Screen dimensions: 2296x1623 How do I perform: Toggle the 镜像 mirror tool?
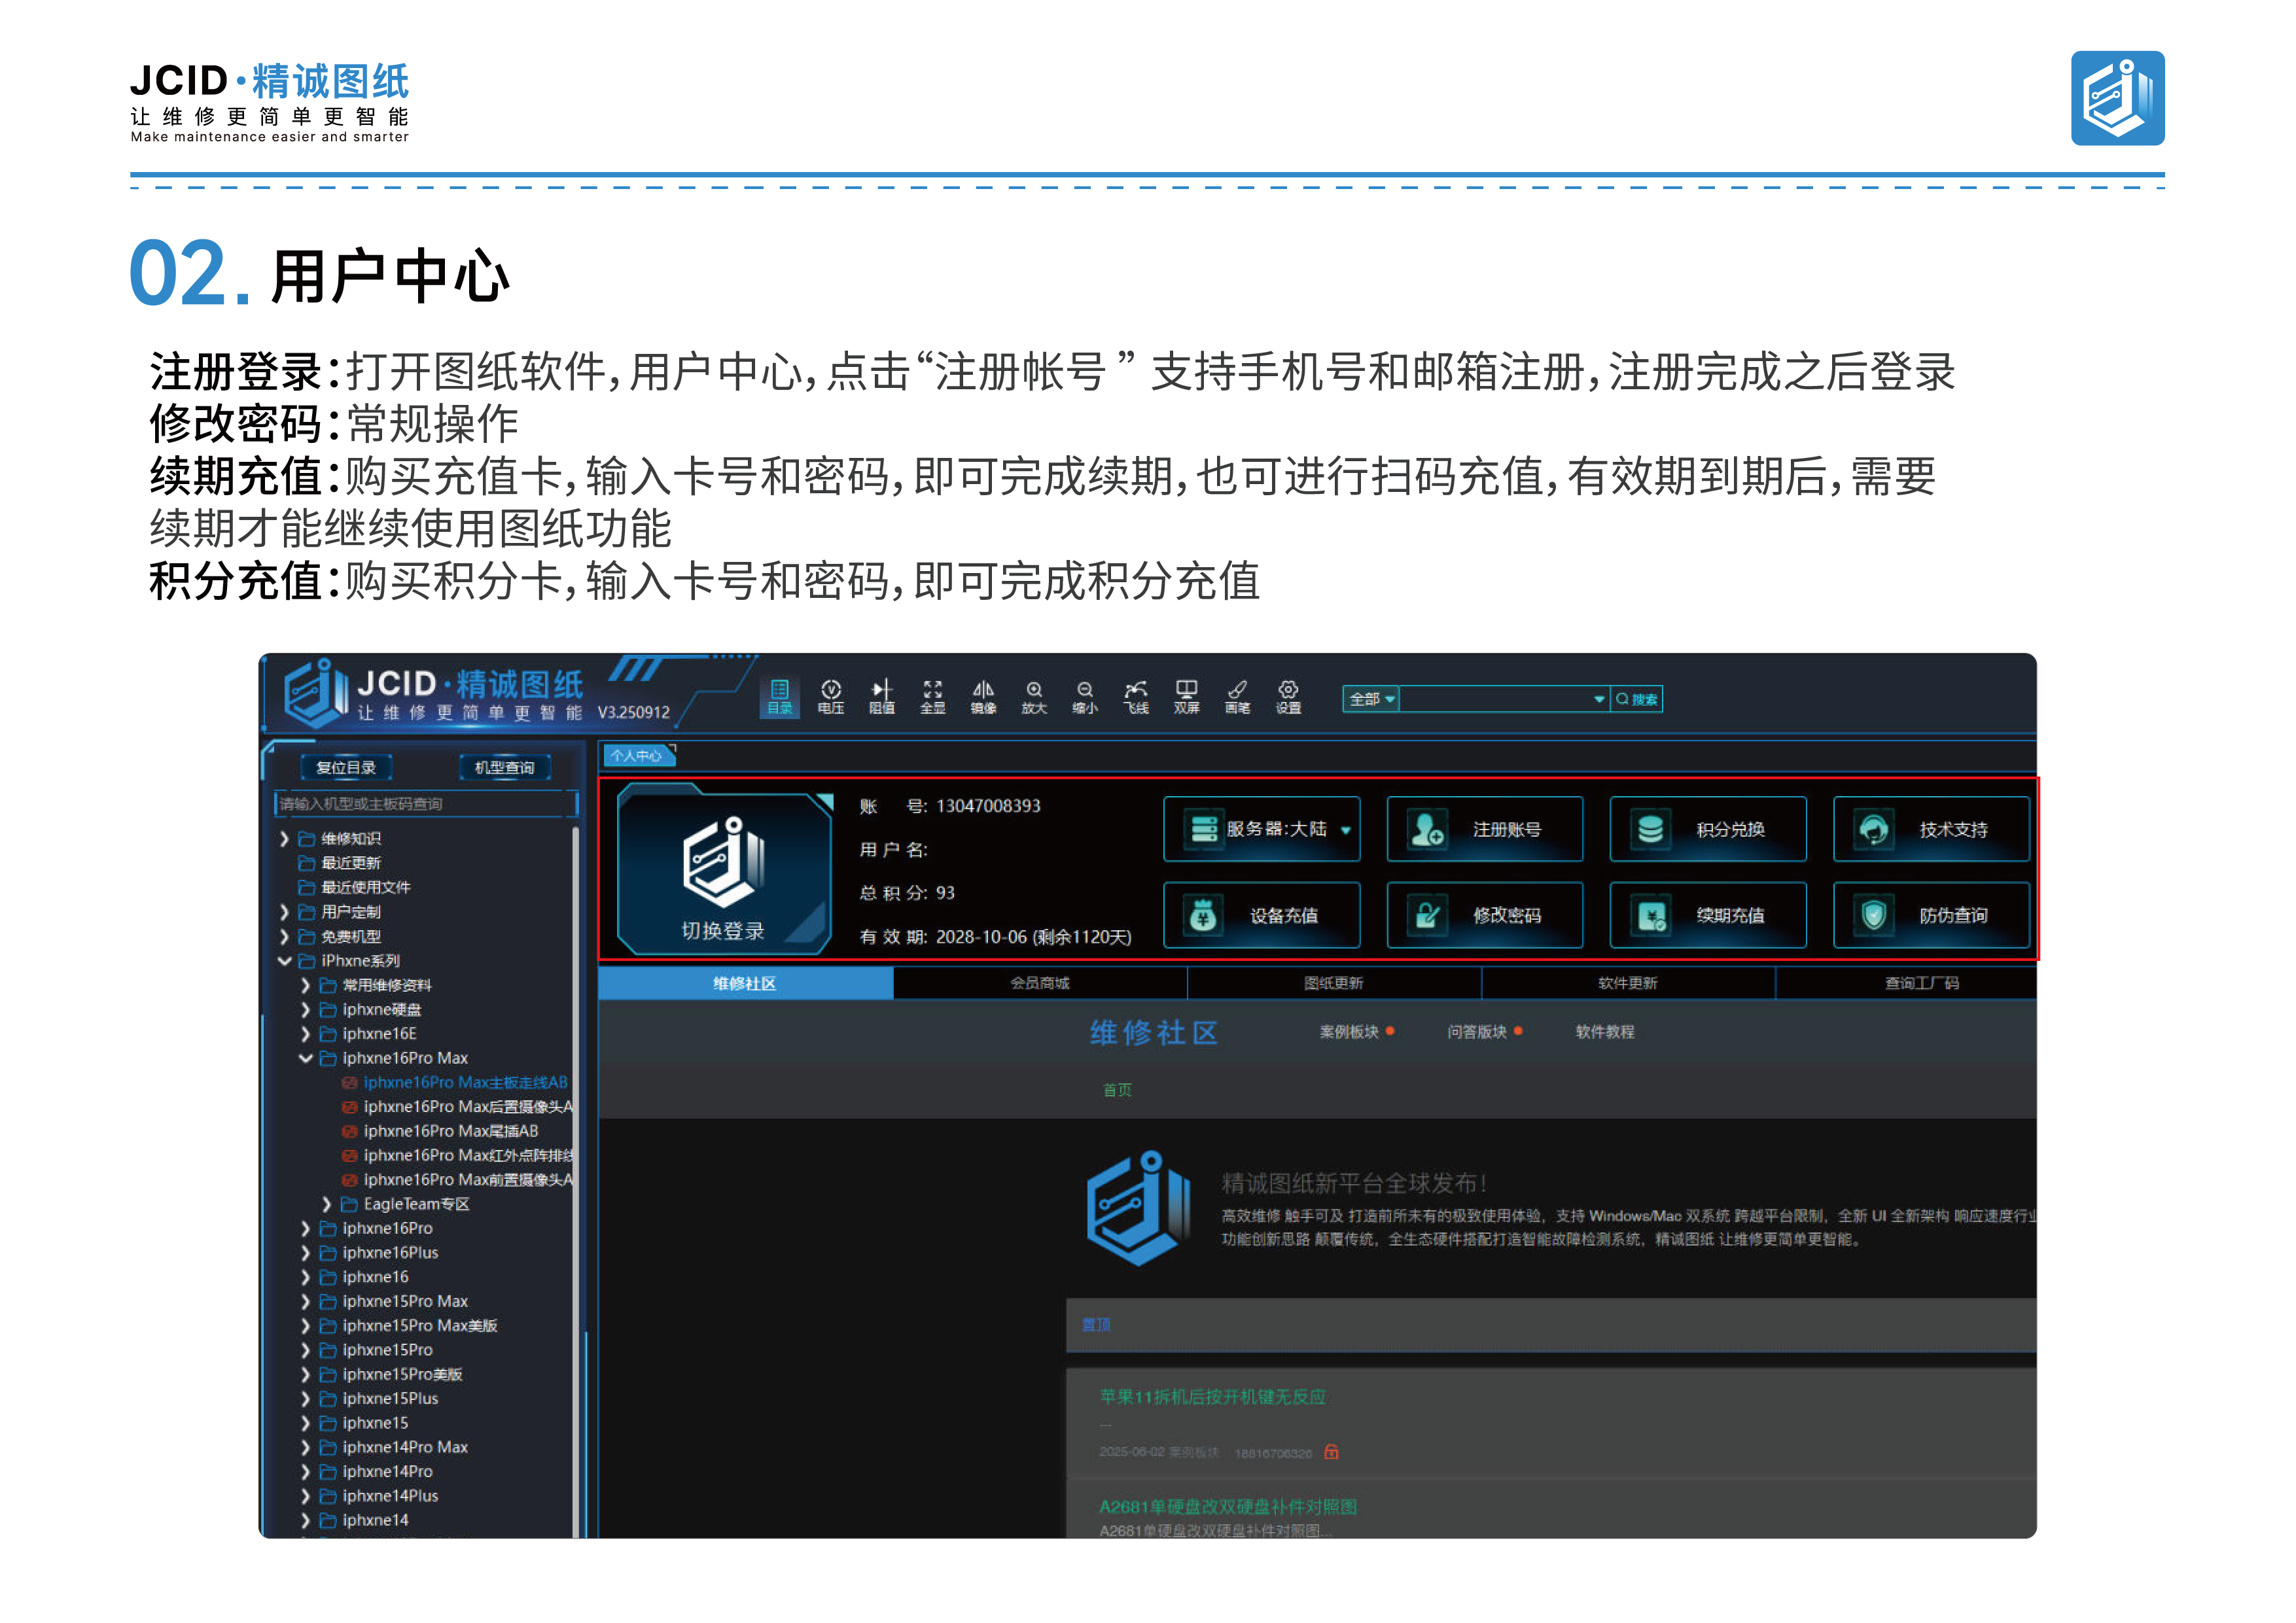coord(983,697)
